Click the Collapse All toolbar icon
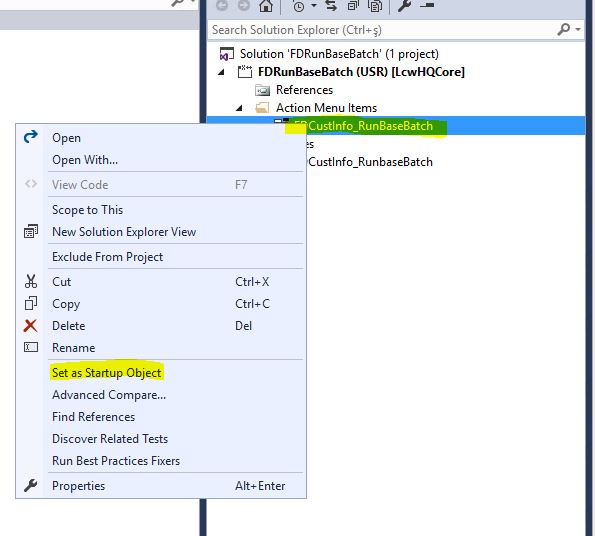Image resolution: width=595 pixels, height=536 pixels. coord(353,5)
